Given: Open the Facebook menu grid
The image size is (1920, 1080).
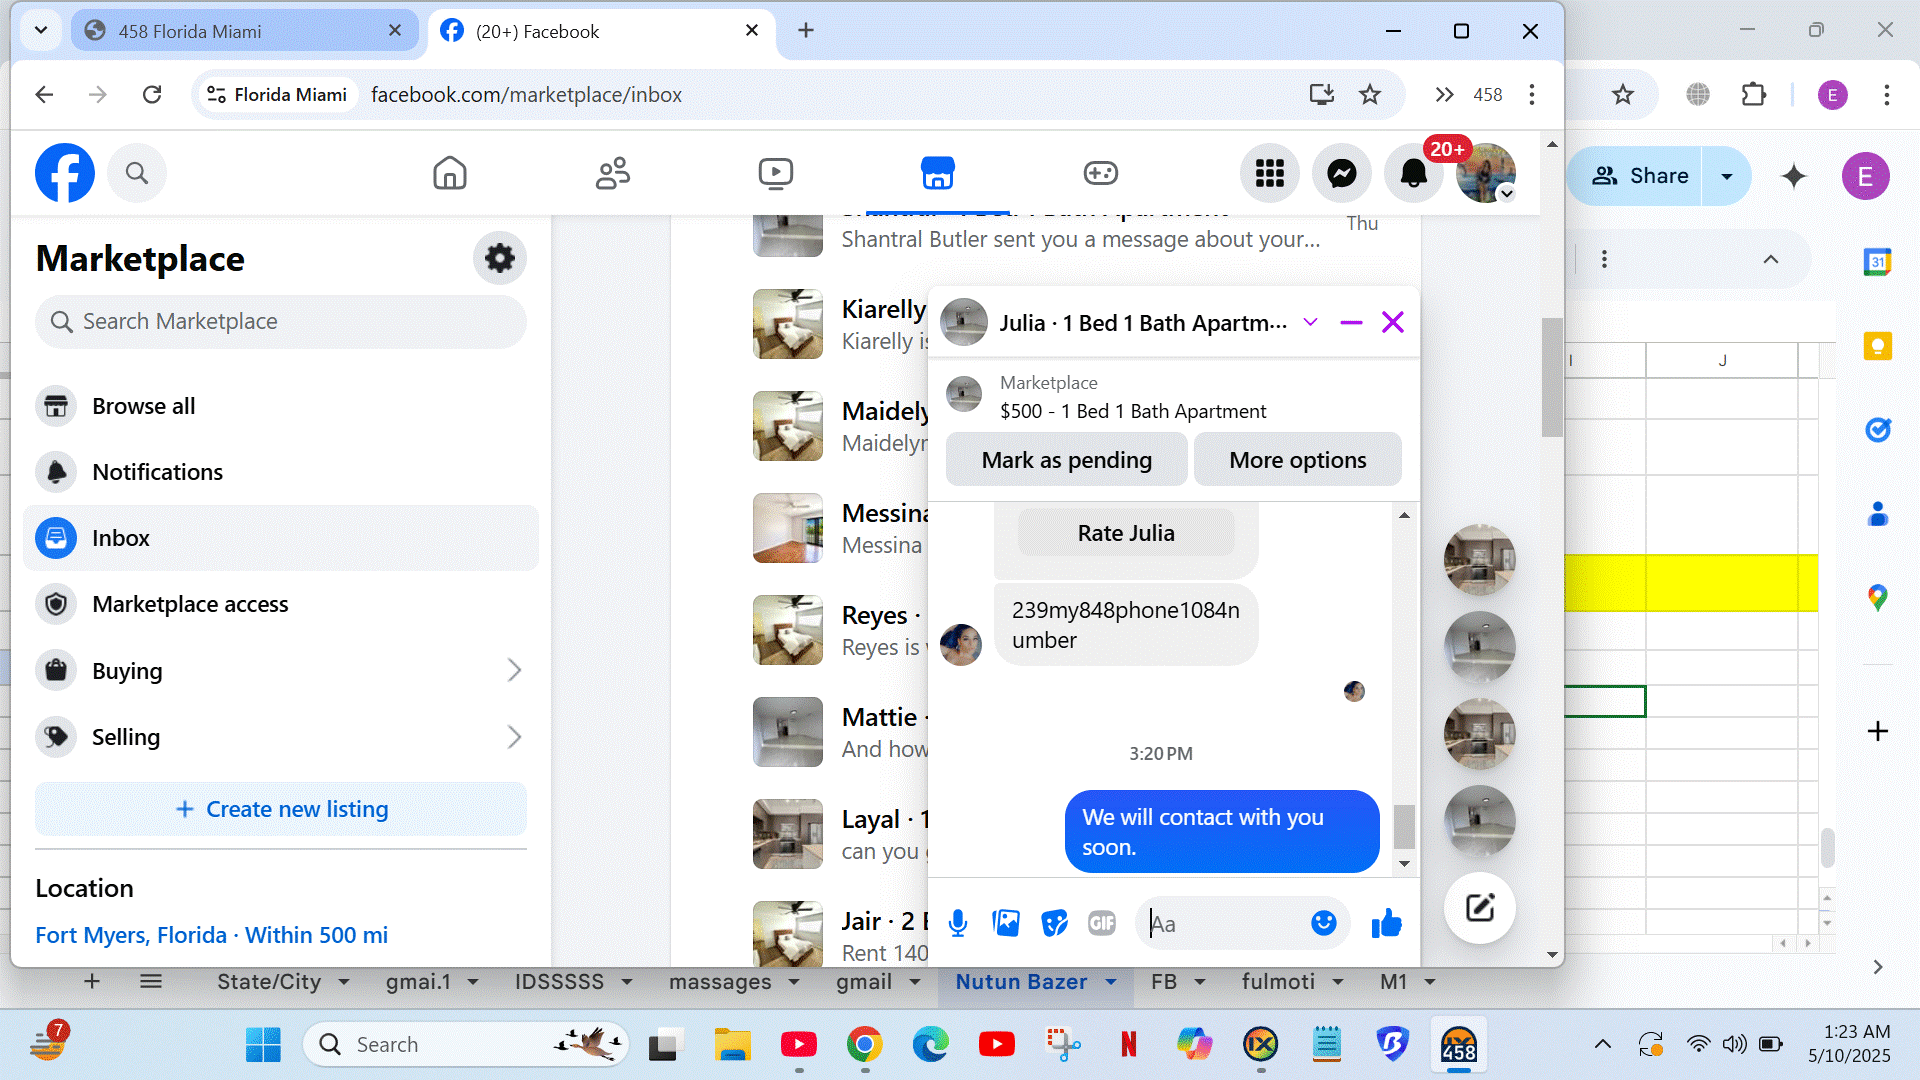Looking at the screenshot, I should [x=1269, y=174].
